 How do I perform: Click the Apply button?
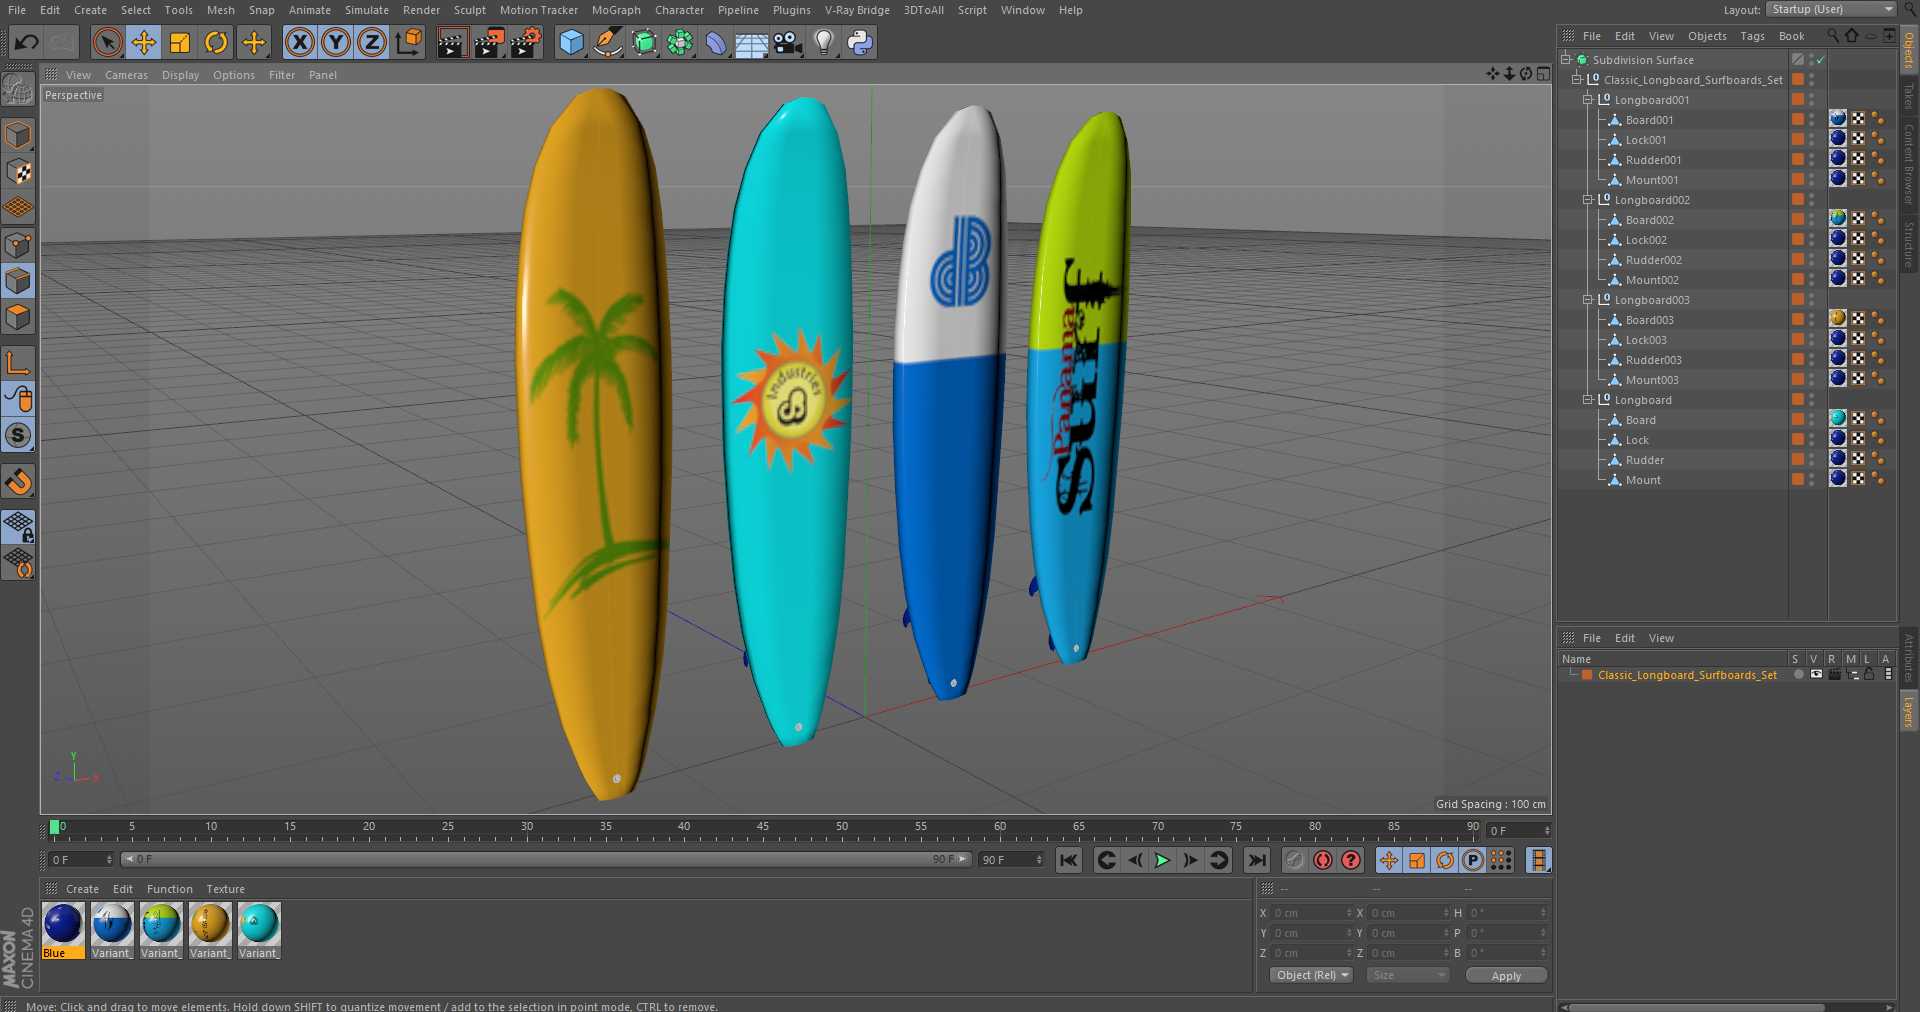1506,975
